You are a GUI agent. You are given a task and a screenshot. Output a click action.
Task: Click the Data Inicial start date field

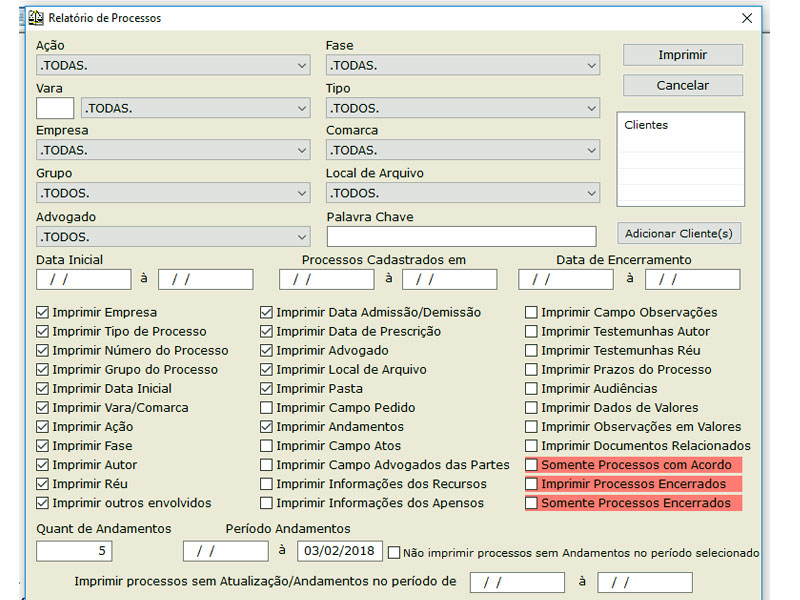coord(84,279)
